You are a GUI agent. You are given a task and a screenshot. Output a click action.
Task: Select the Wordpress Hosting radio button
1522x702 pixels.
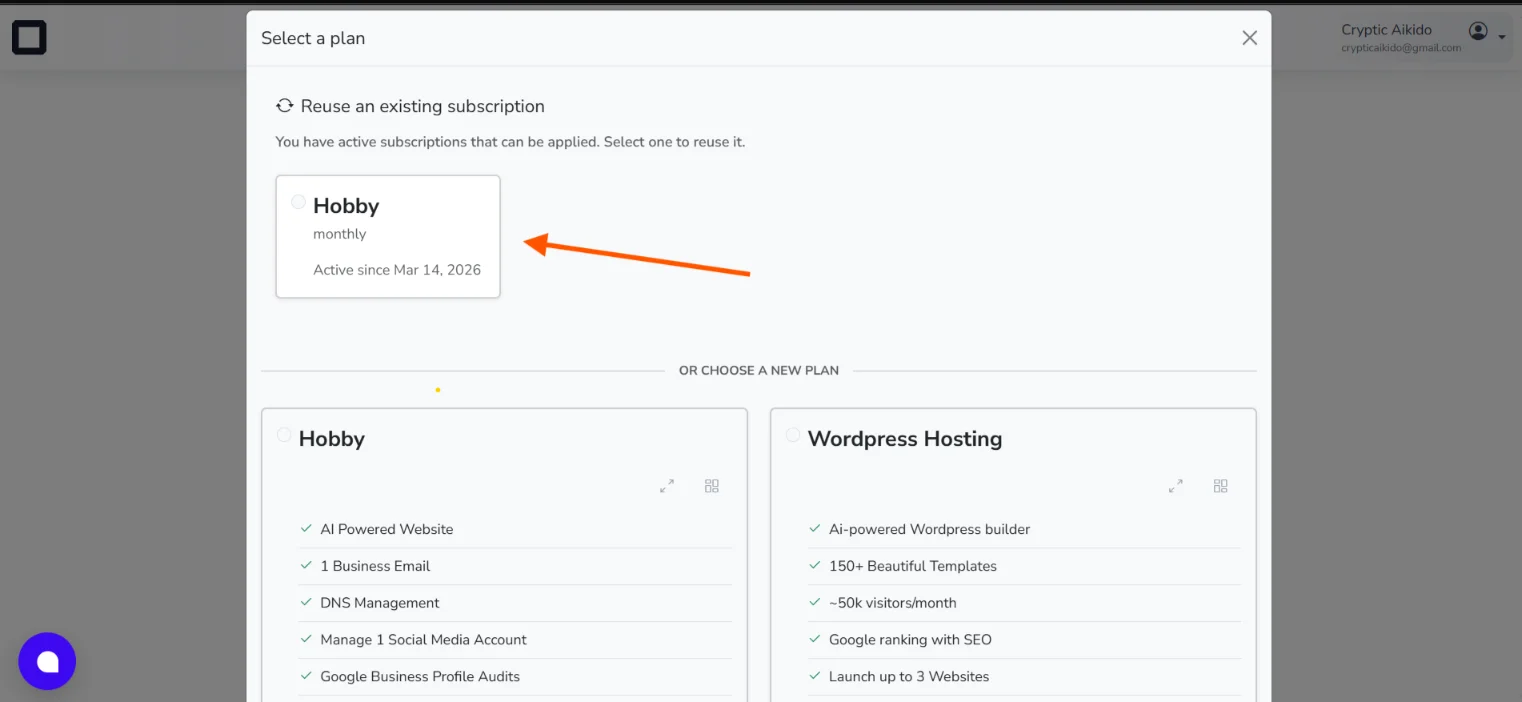point(793,434)
